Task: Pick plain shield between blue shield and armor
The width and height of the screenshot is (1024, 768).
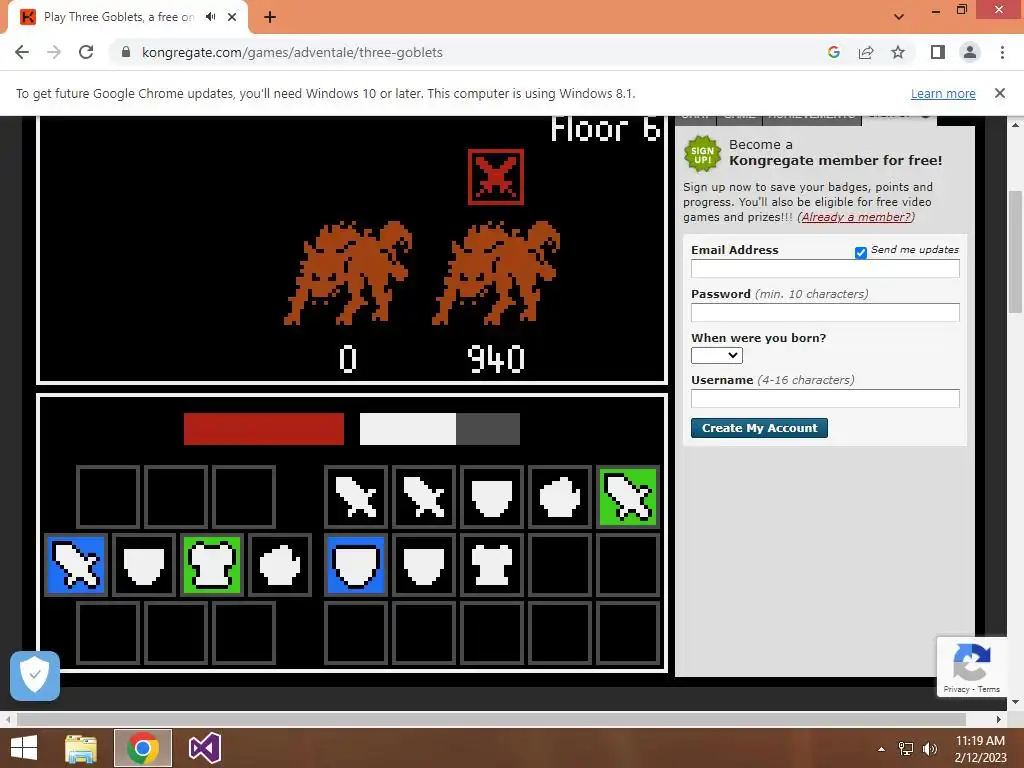Action: click(424, 565)
